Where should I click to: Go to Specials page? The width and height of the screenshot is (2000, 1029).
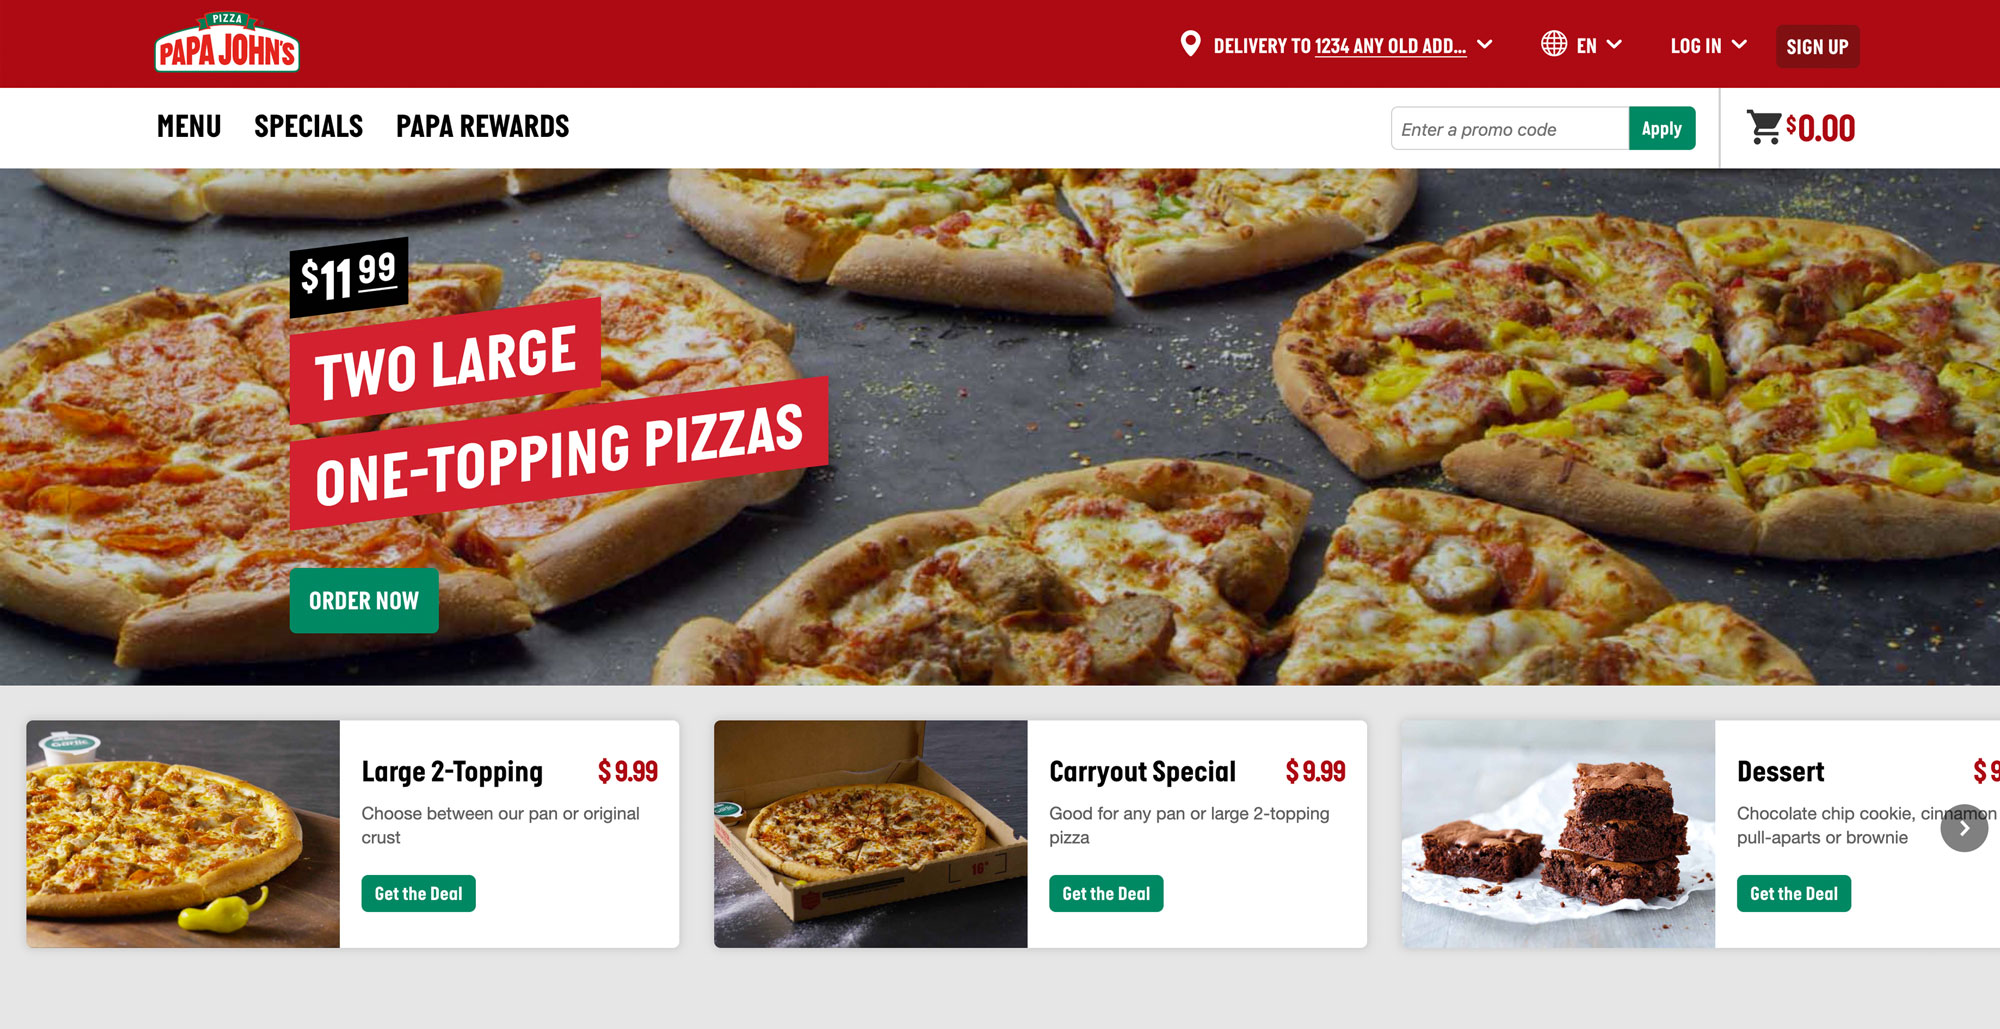click(x=308, y=126)
